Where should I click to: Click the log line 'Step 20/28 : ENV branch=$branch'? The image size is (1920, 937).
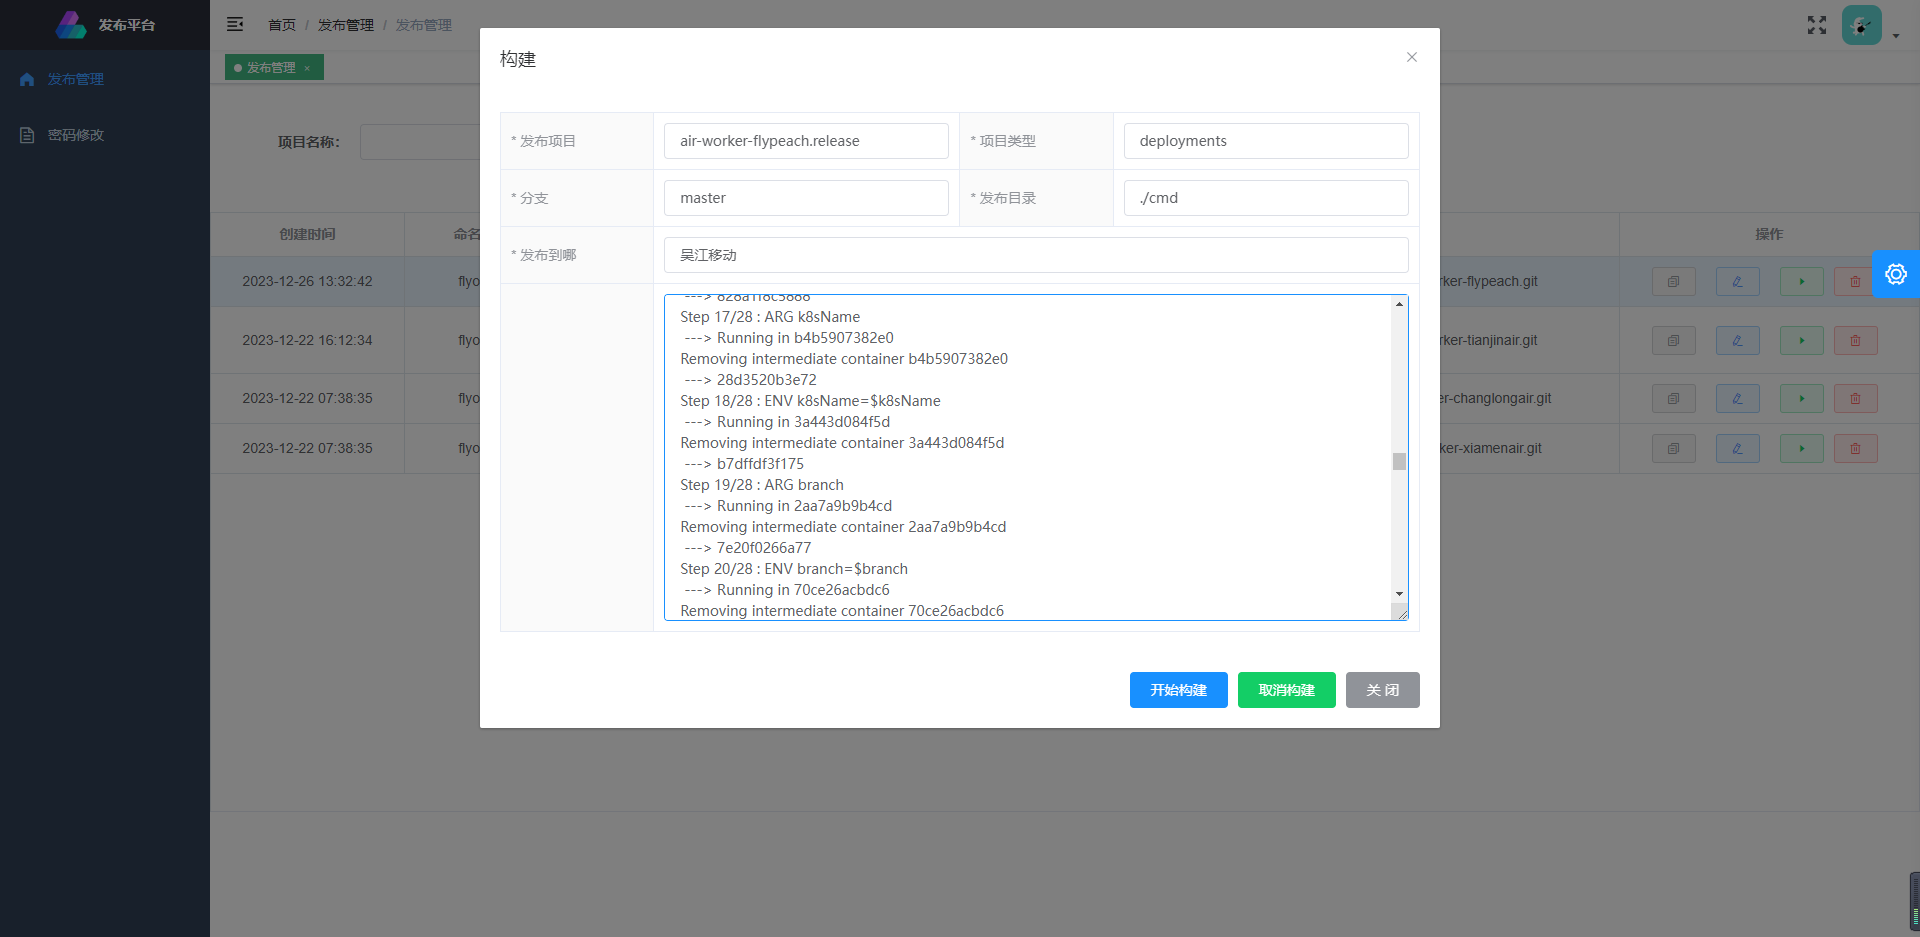click(x=794, y=569)
